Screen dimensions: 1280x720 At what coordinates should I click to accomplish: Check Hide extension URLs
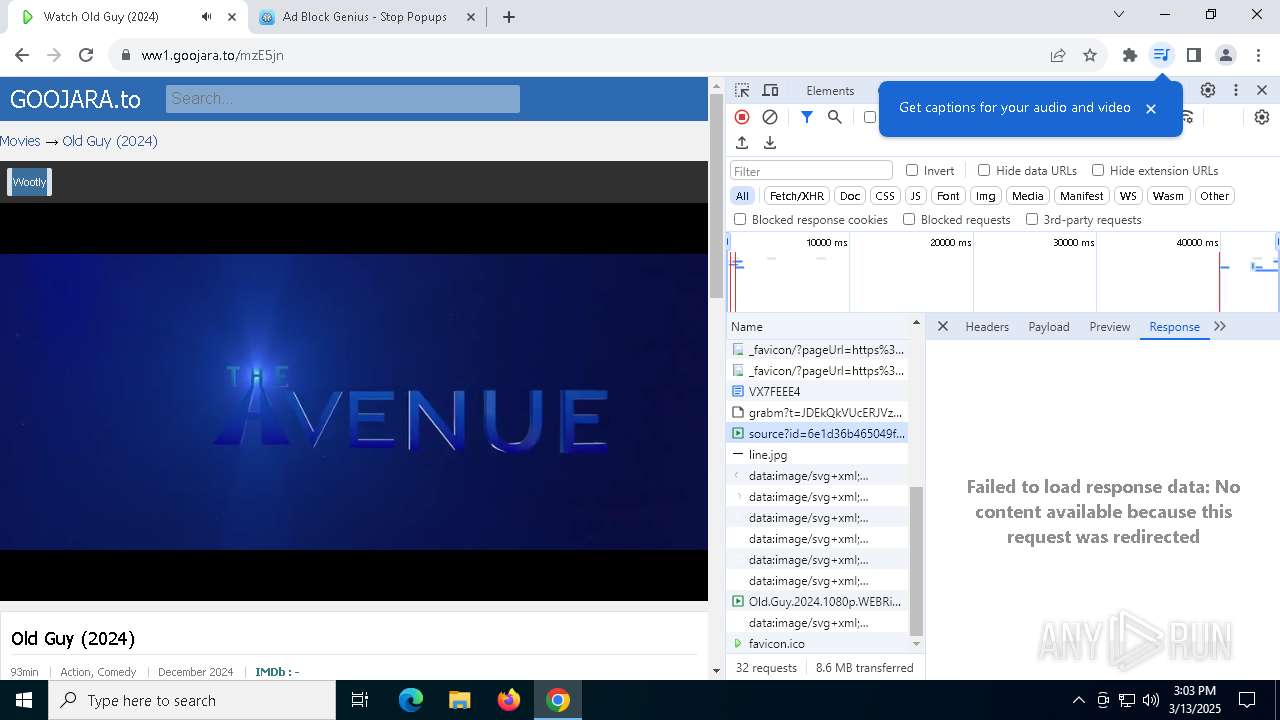point(1098,170)
